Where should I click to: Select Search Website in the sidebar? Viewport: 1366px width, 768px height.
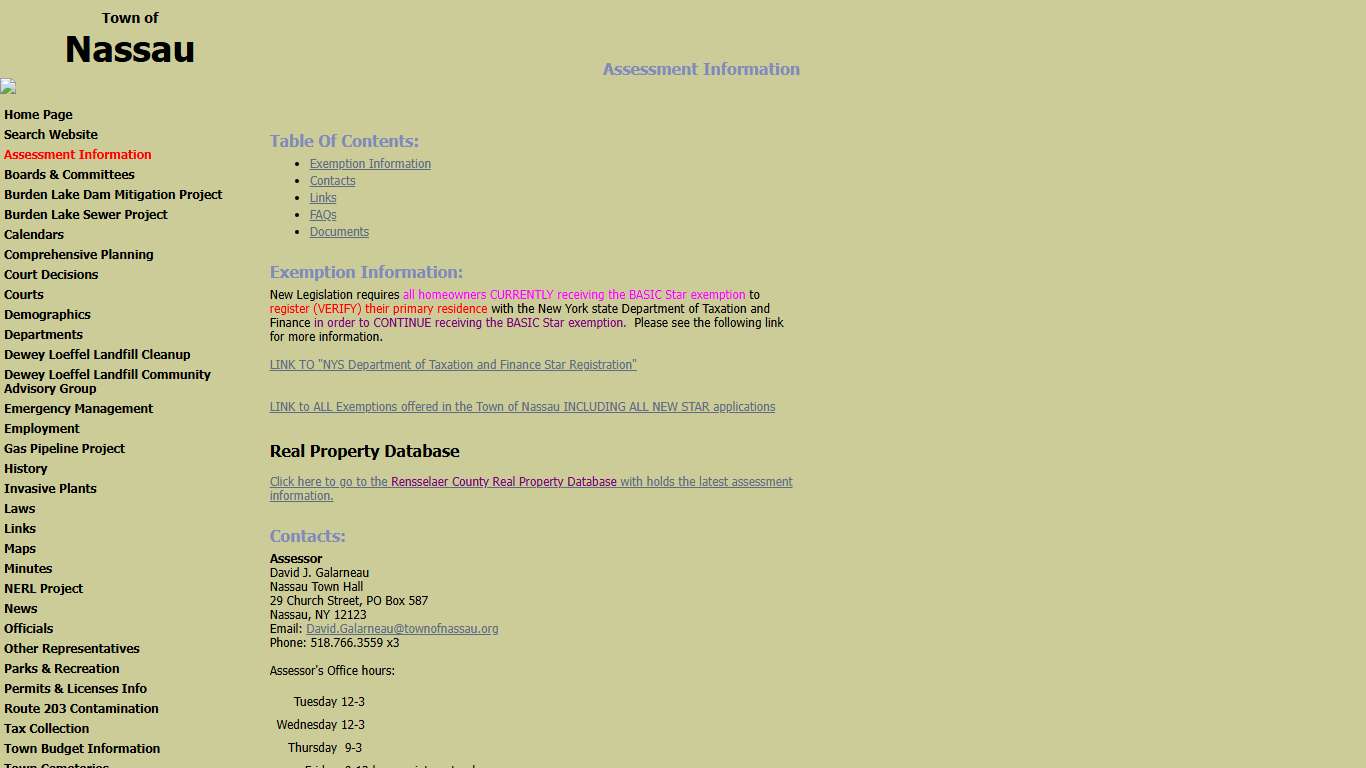[51, 134]
